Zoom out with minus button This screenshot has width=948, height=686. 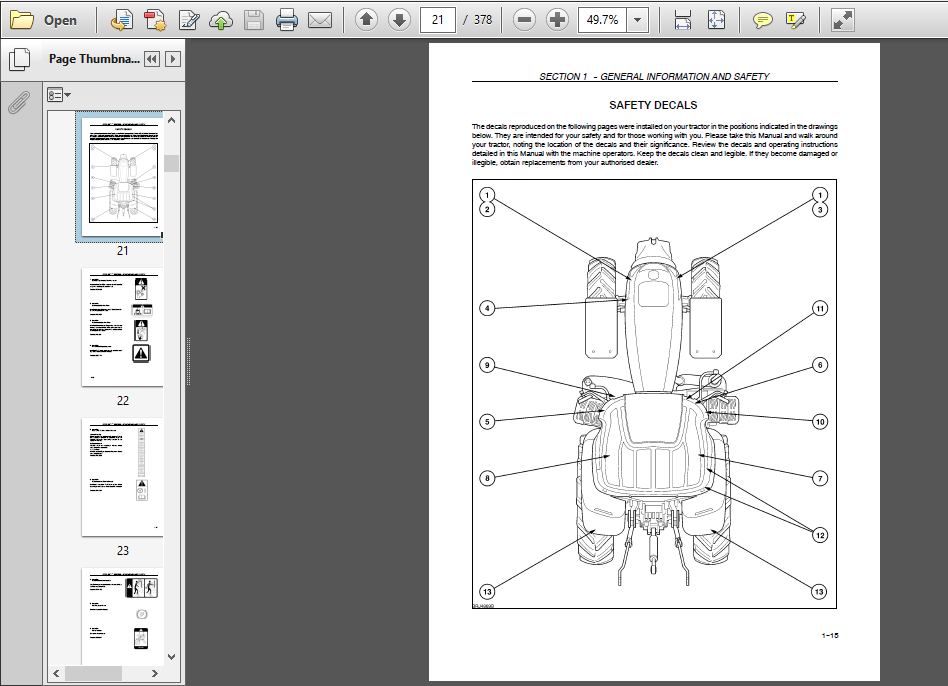click(x=524, y=20)
